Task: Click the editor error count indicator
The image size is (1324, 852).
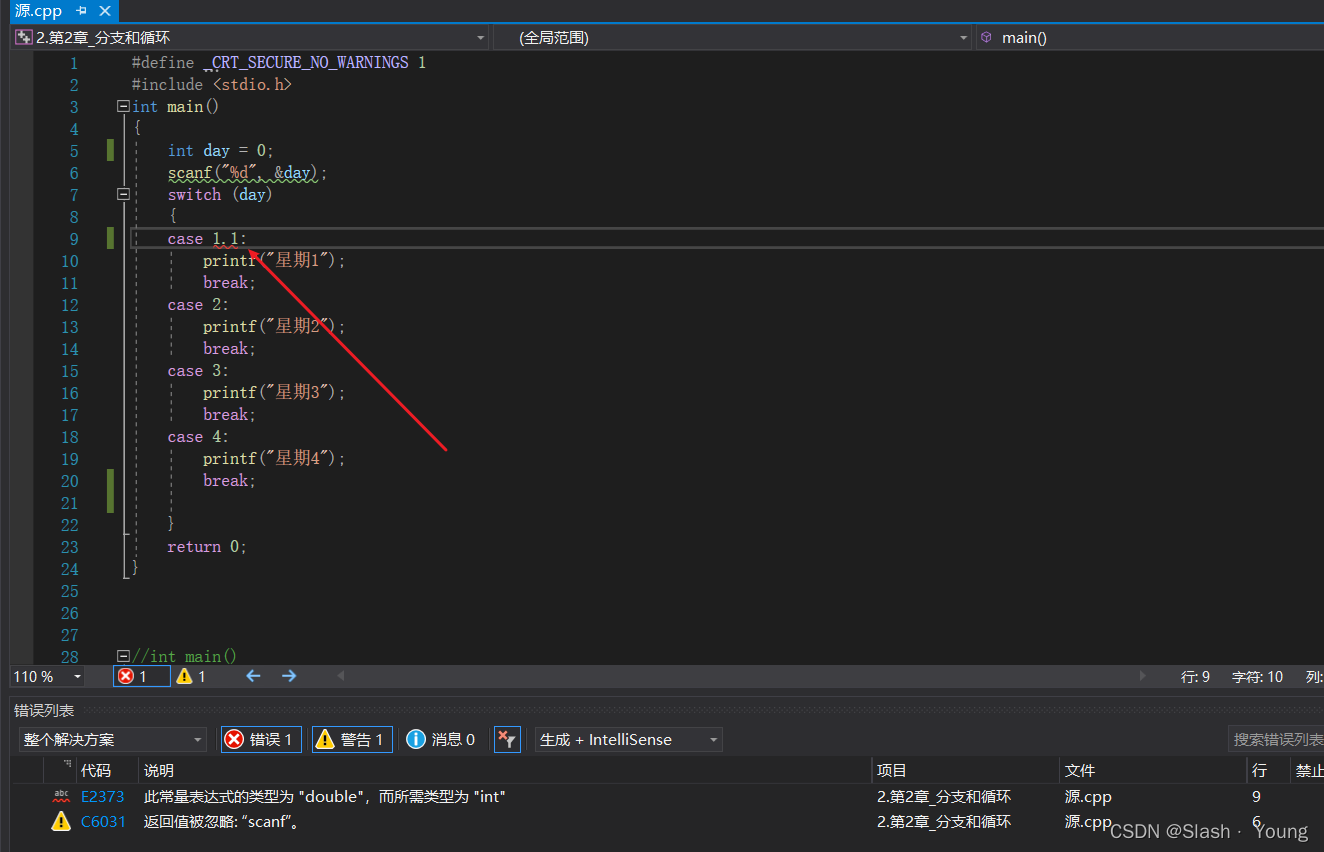Action: [141, 677]
